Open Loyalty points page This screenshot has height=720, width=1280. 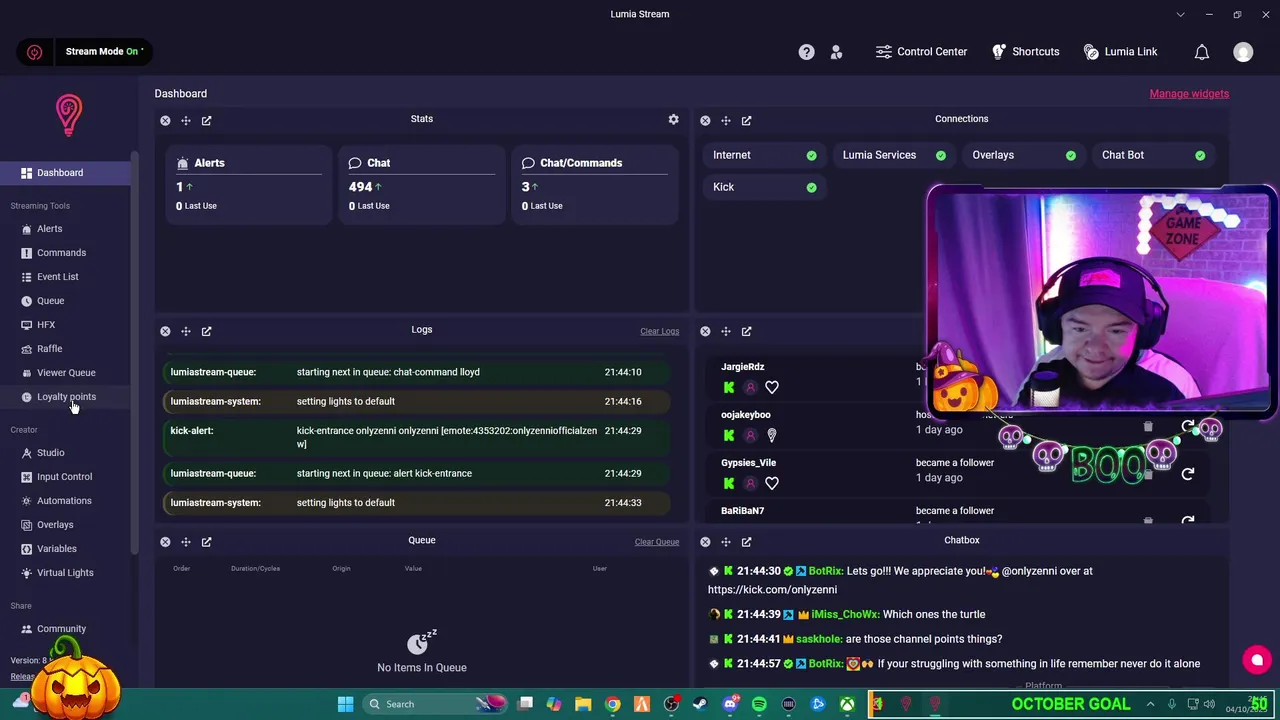[x=65, y=397]
